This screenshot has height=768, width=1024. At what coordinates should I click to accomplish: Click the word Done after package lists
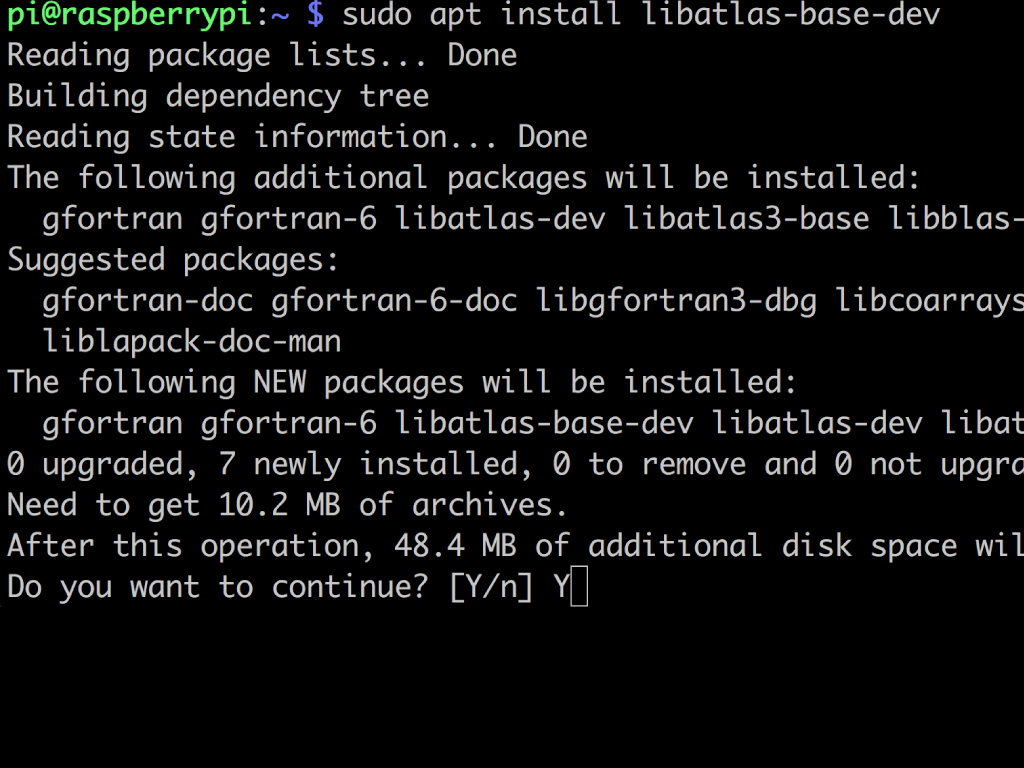483,55
